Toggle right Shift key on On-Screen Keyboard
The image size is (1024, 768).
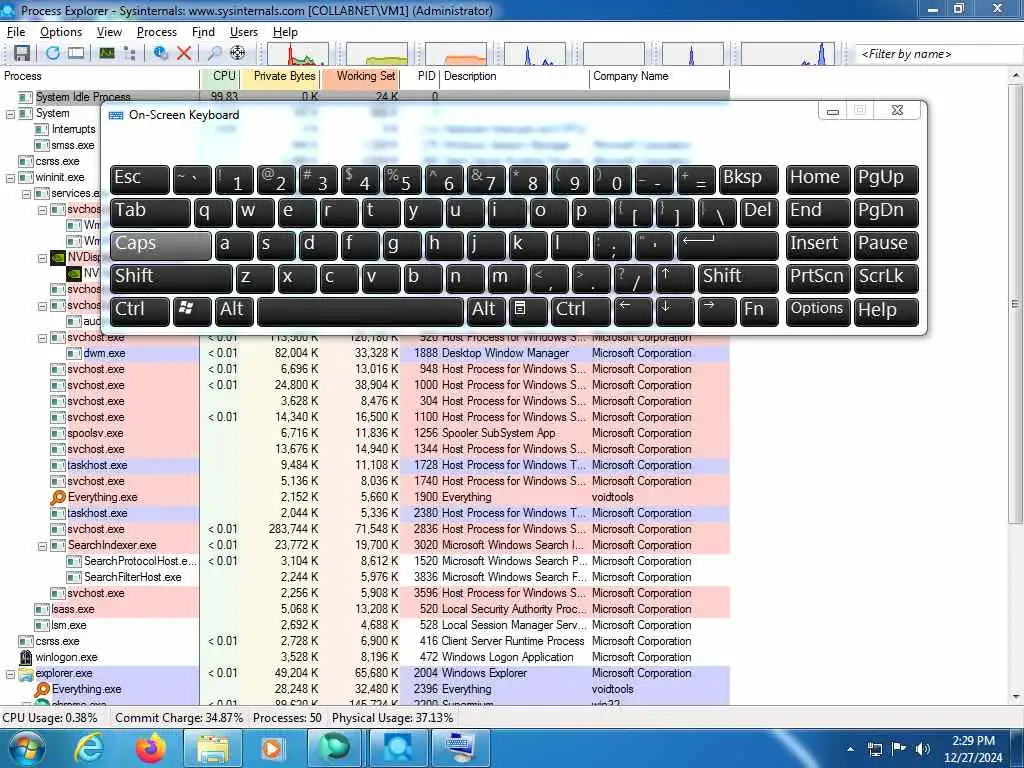tap(738, 278)
